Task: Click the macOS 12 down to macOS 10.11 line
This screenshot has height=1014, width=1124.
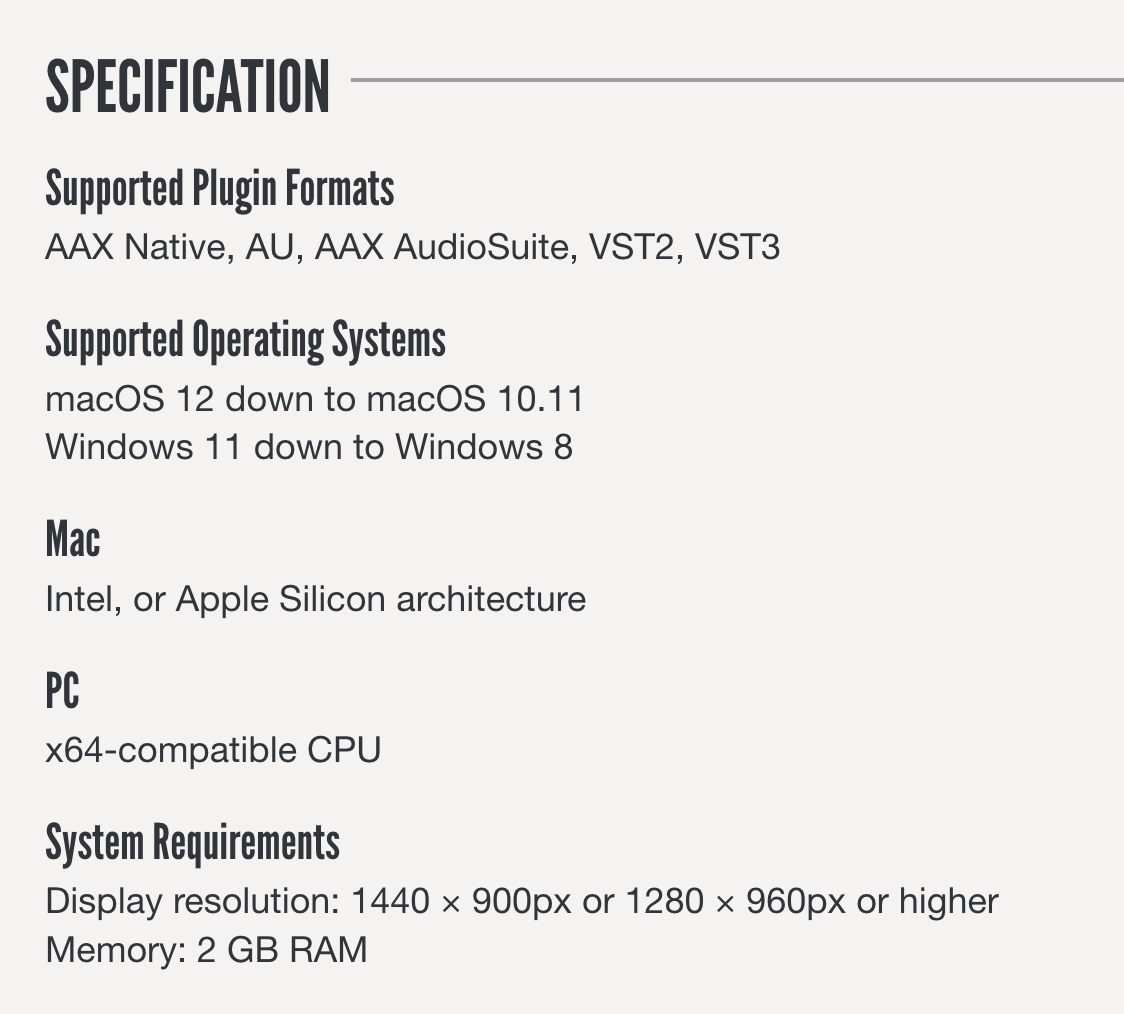Action: (x=314, y=399)
